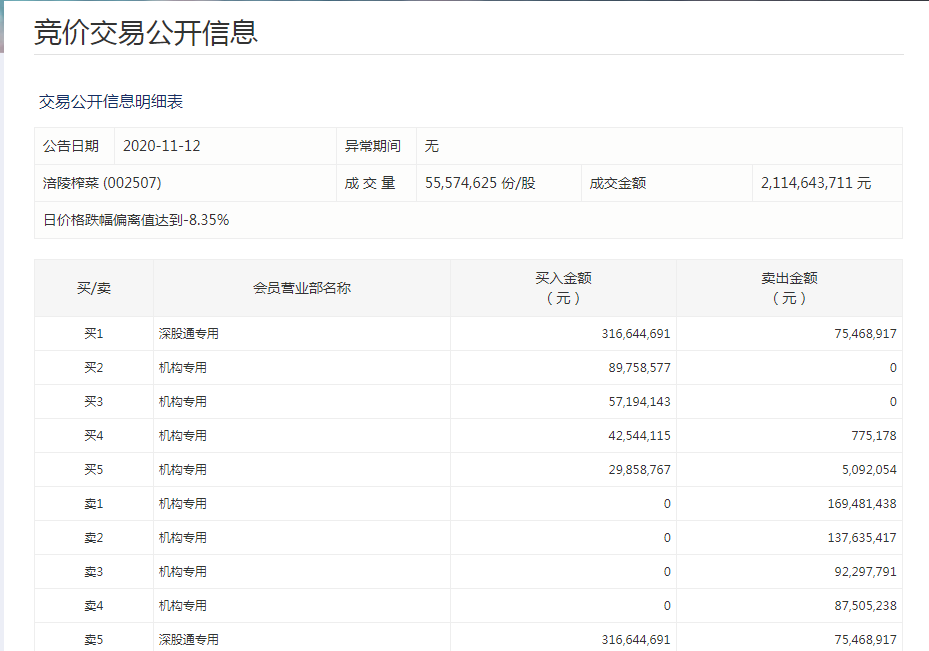The image size is (929, 651).
Task: Click 深股通专用 in the 卖5 row
Action: pyautogui.click(x=189, y=639)
